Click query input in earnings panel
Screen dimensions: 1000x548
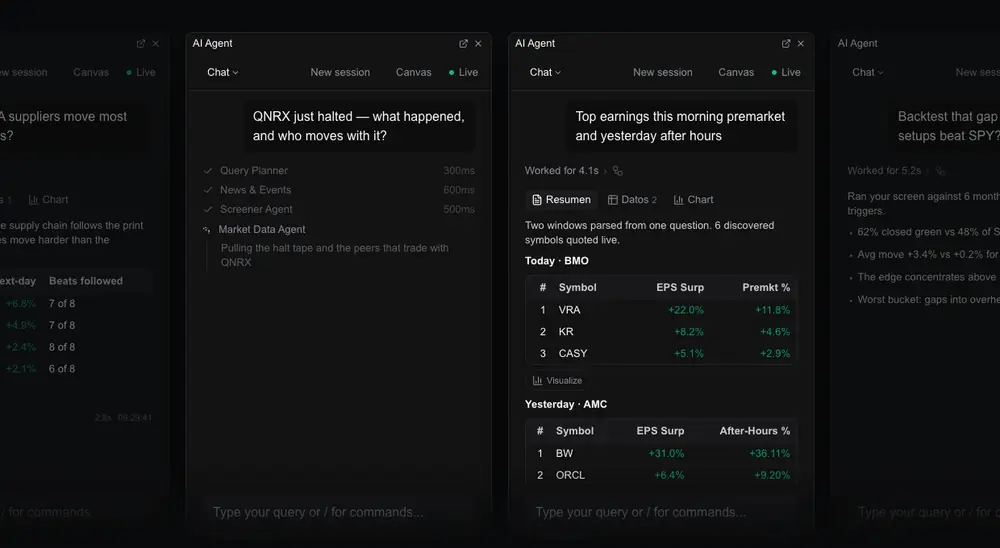661,512
